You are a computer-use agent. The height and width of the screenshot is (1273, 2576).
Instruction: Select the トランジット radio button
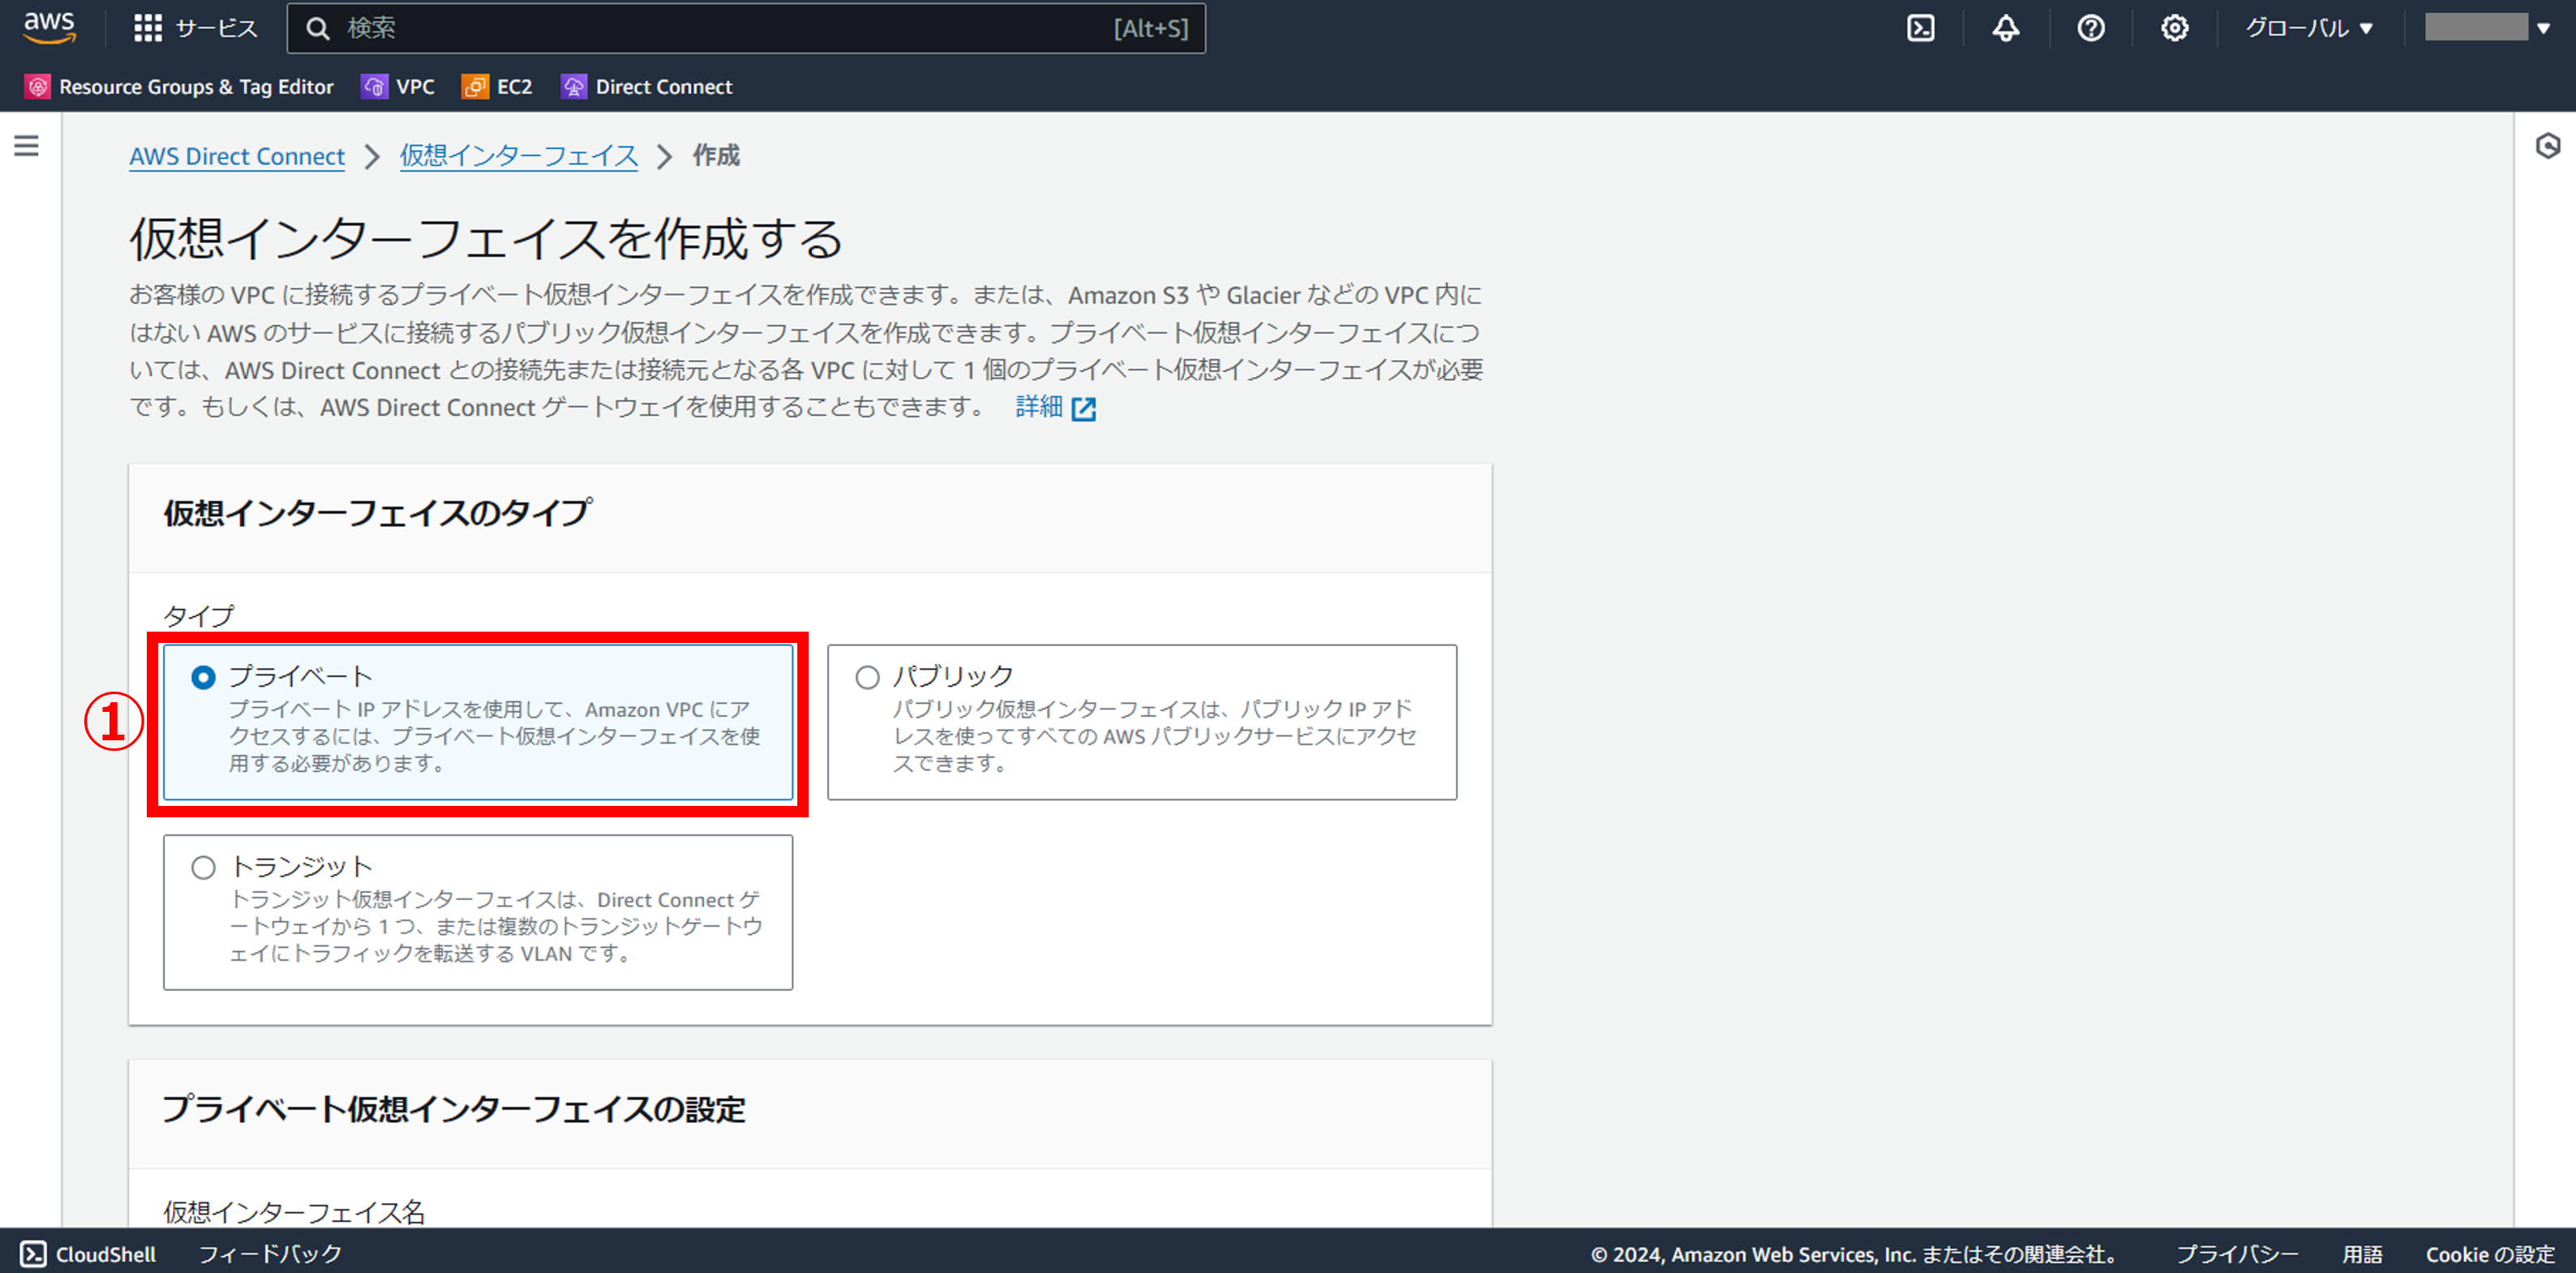[x=203, y=868]
